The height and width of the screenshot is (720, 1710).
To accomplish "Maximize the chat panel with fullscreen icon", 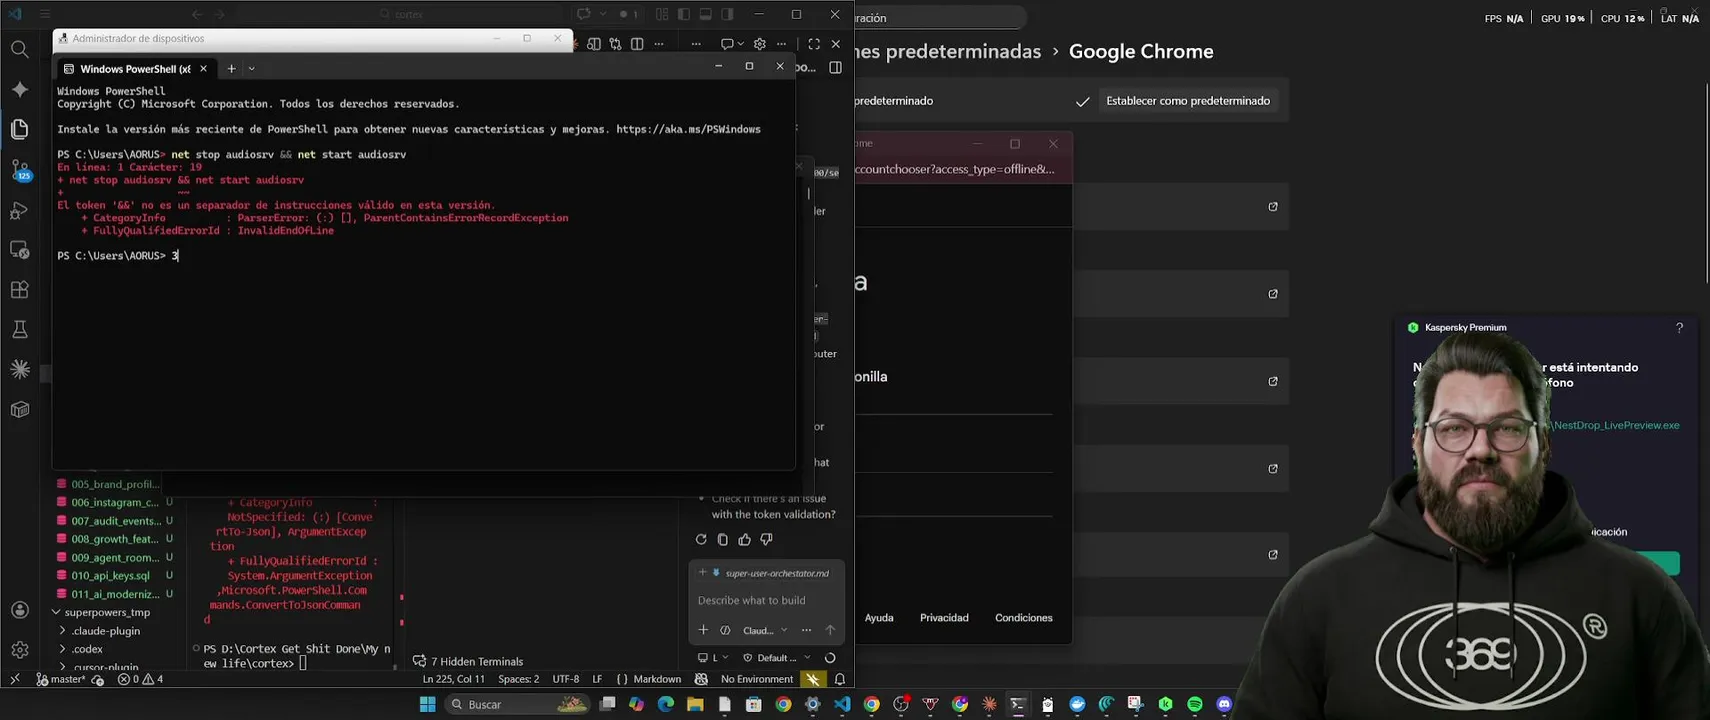I will coord(814,44).
